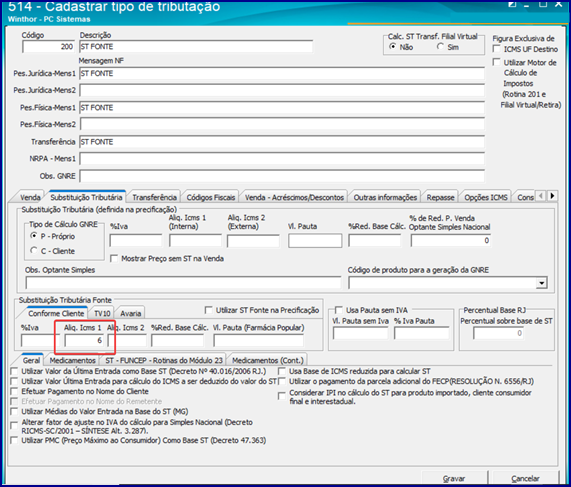The height and width of the screenshot is (487, 571).
Task: Check Alterar fator de ajuste no IVA
Action: [14, 425]
